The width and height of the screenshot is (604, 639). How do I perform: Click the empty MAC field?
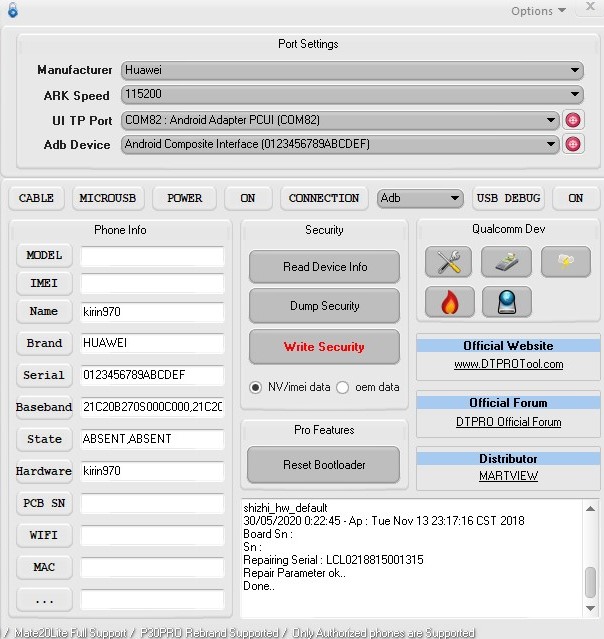coord(152,567)
